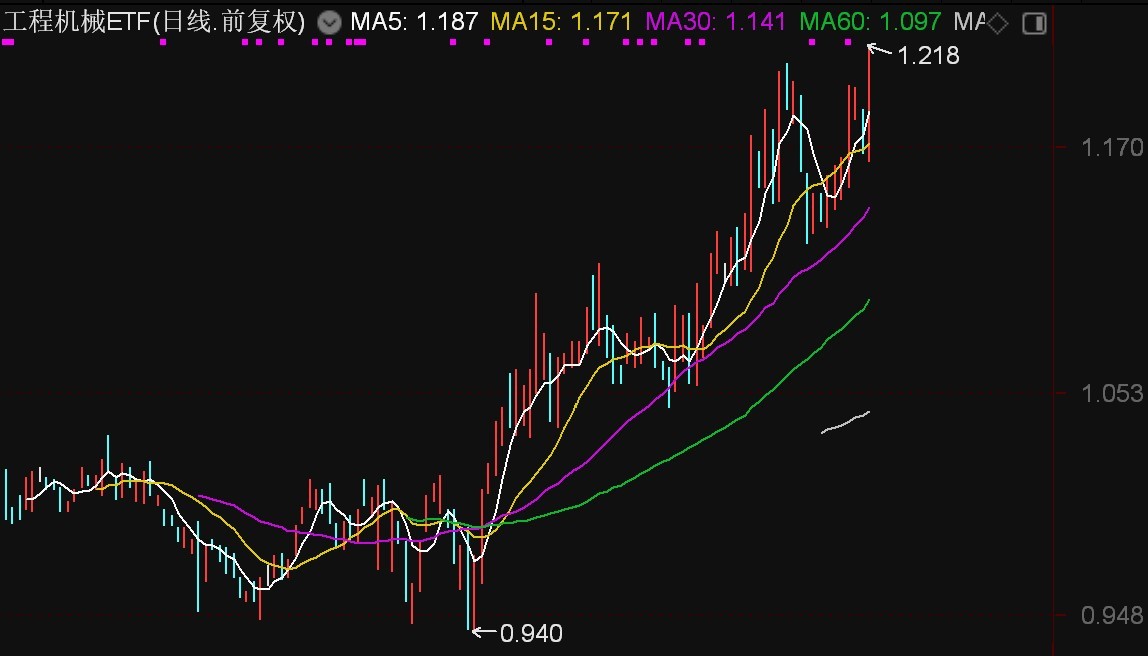Click the wide magenta marker at far top-left

pos(9,42)
